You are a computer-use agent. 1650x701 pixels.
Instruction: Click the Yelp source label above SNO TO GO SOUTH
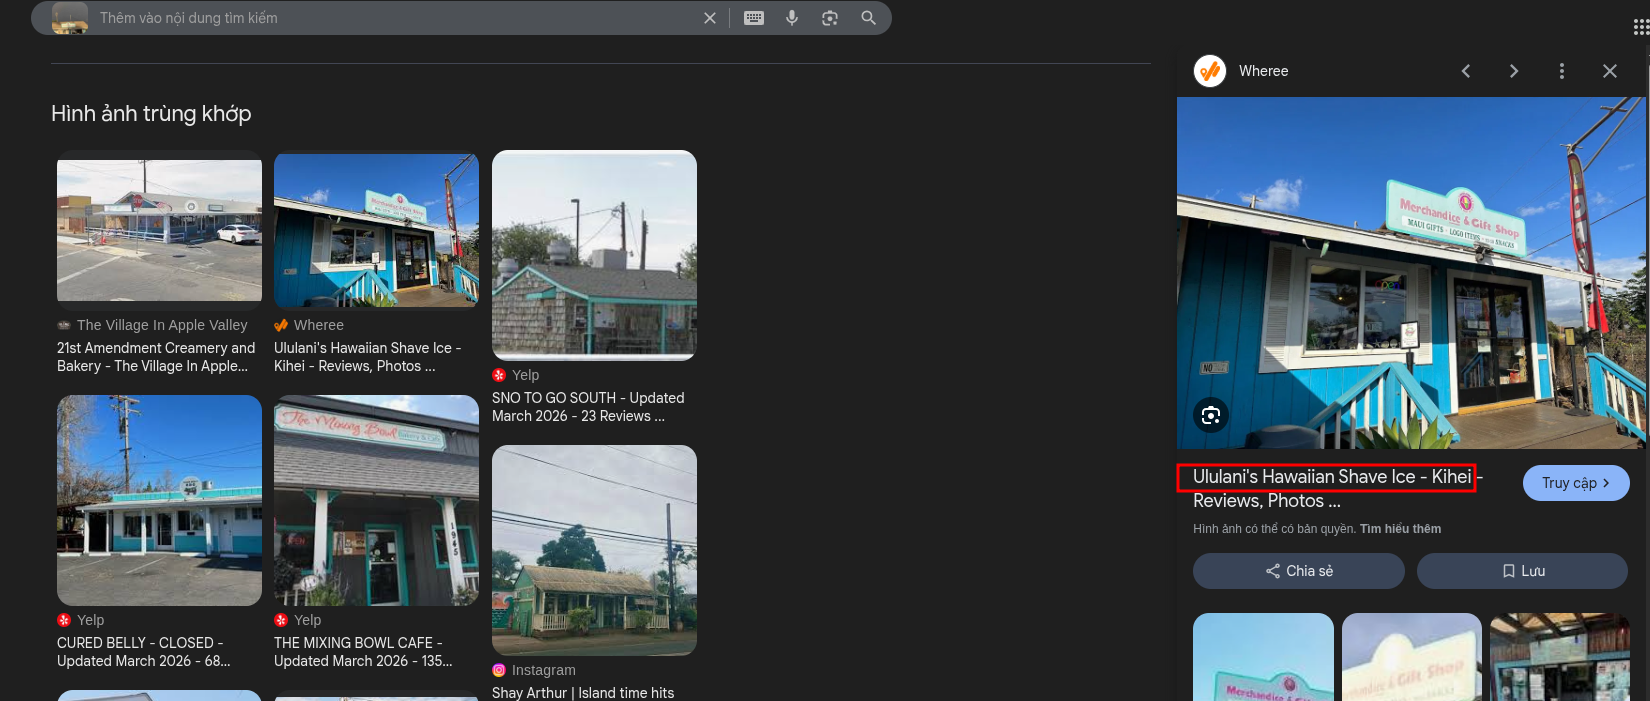(525, 375)
